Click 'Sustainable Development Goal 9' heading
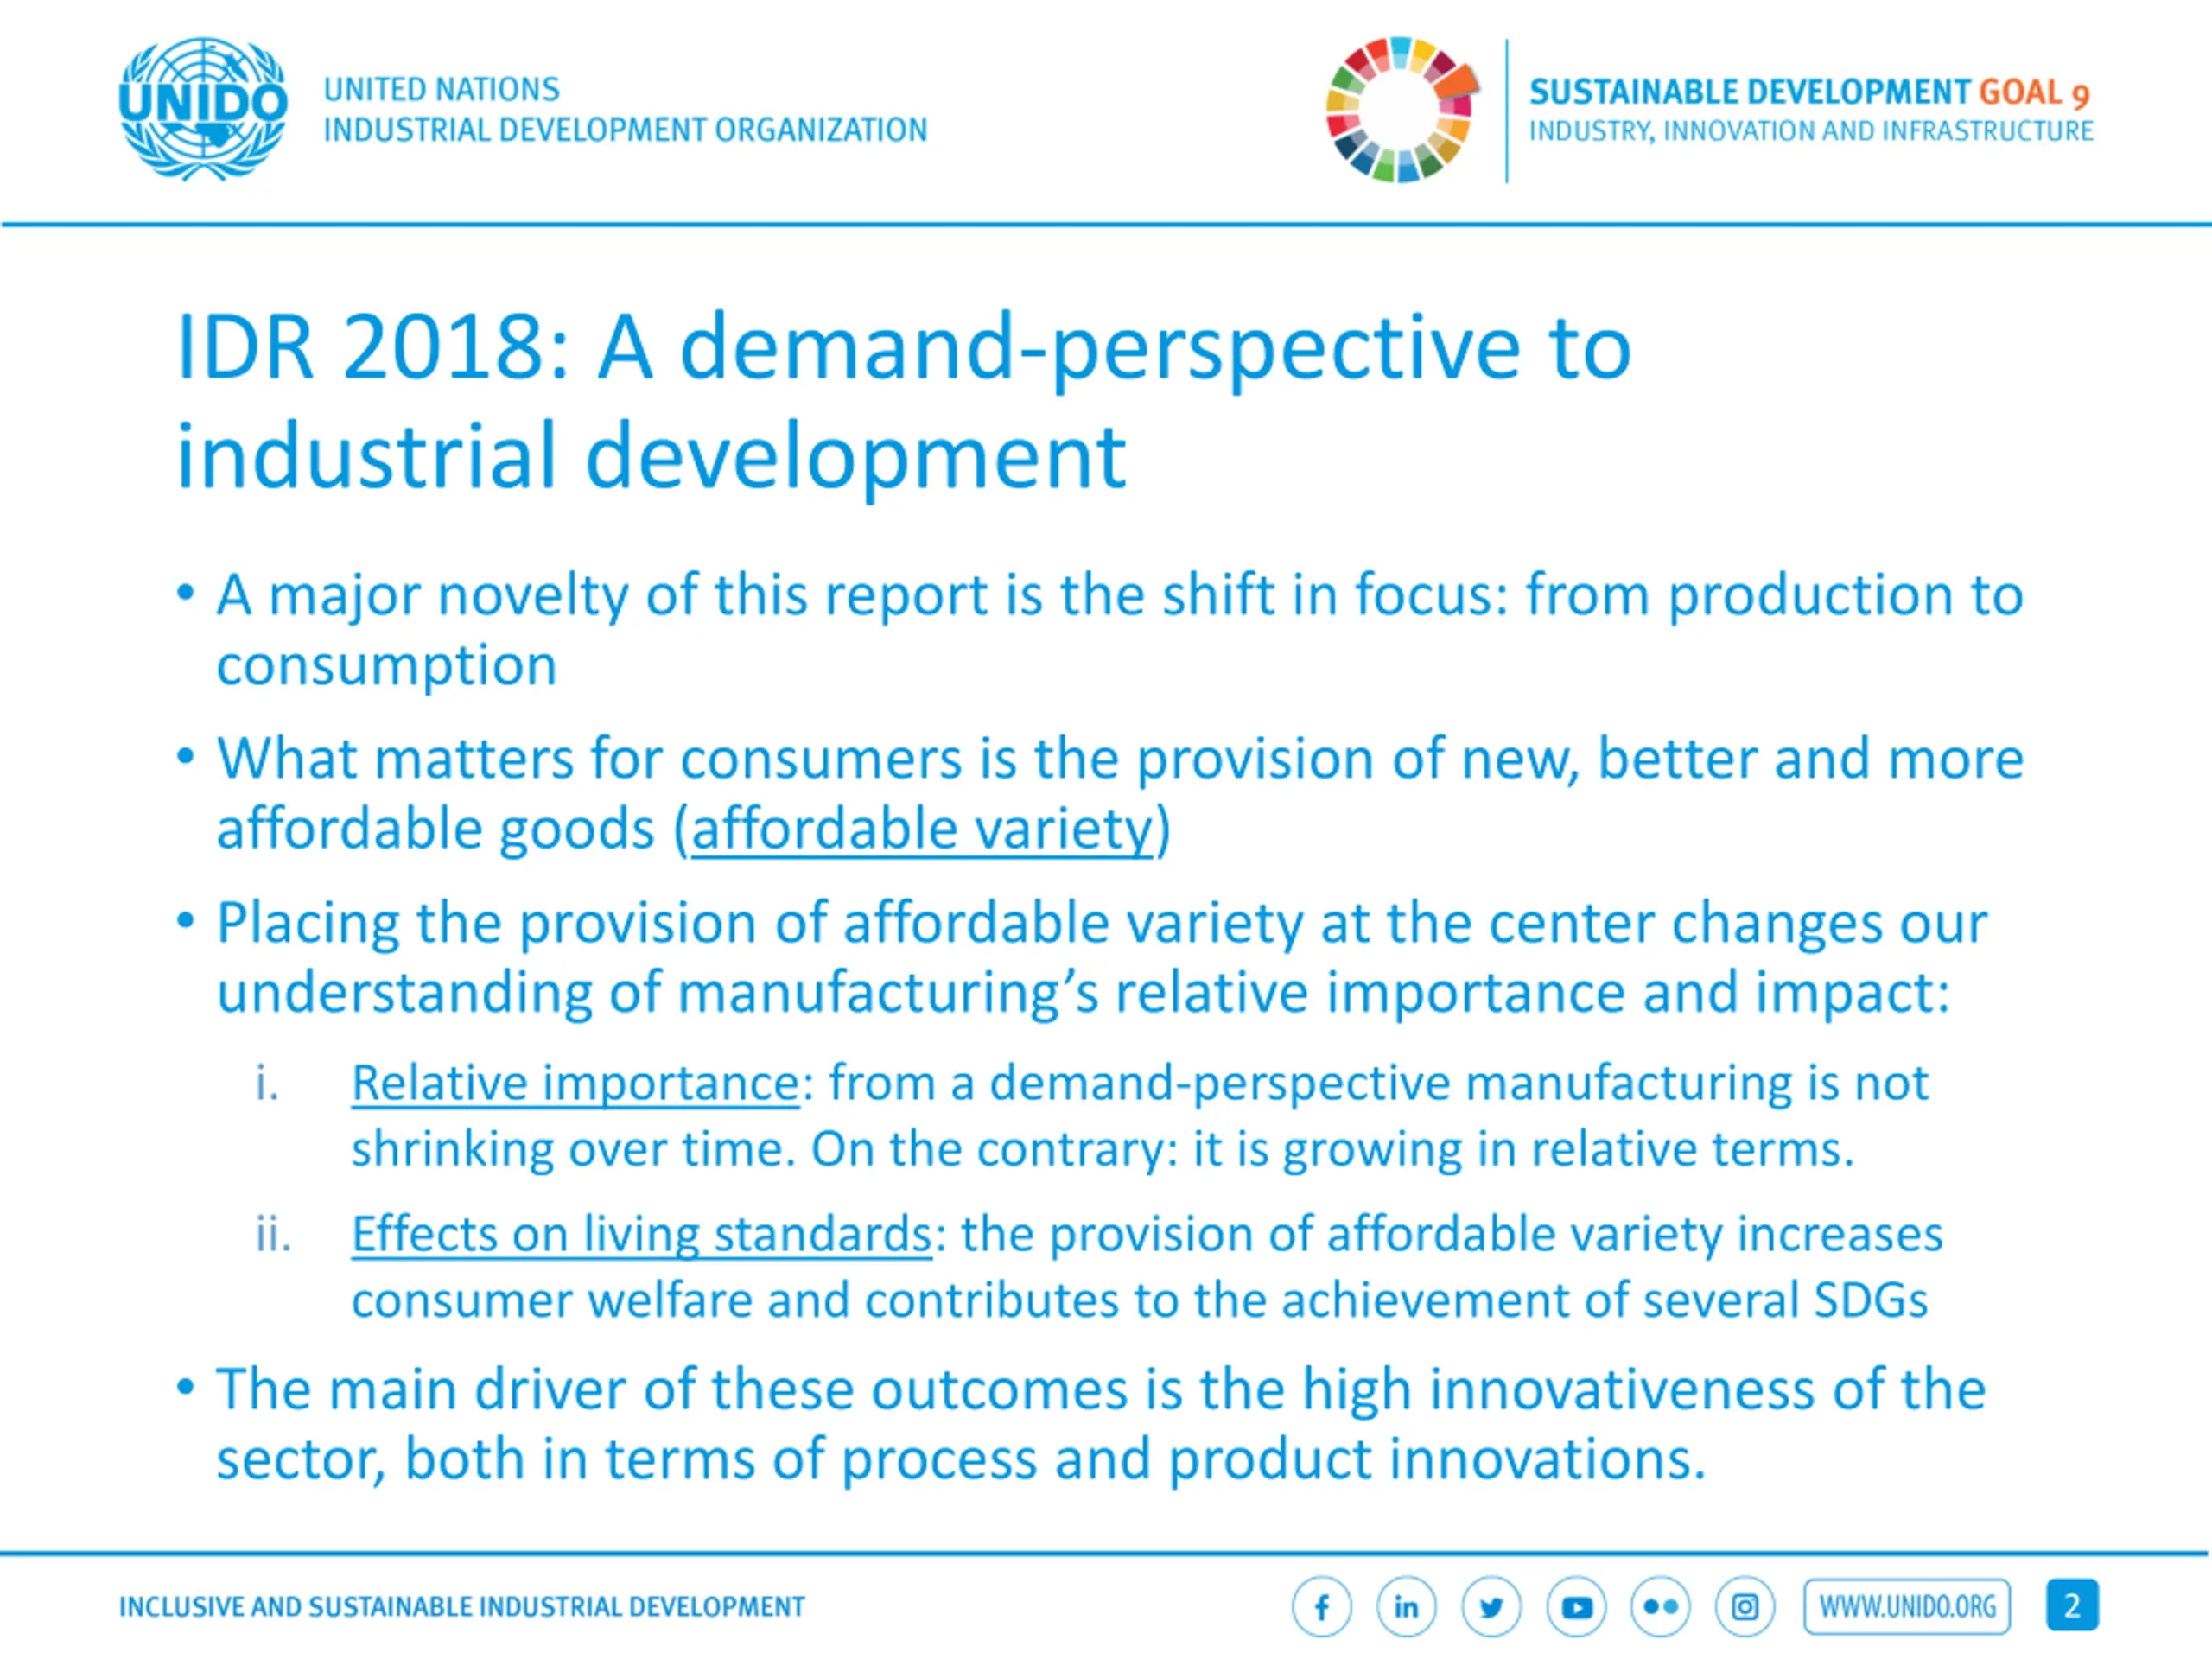 pos(1810,92)
